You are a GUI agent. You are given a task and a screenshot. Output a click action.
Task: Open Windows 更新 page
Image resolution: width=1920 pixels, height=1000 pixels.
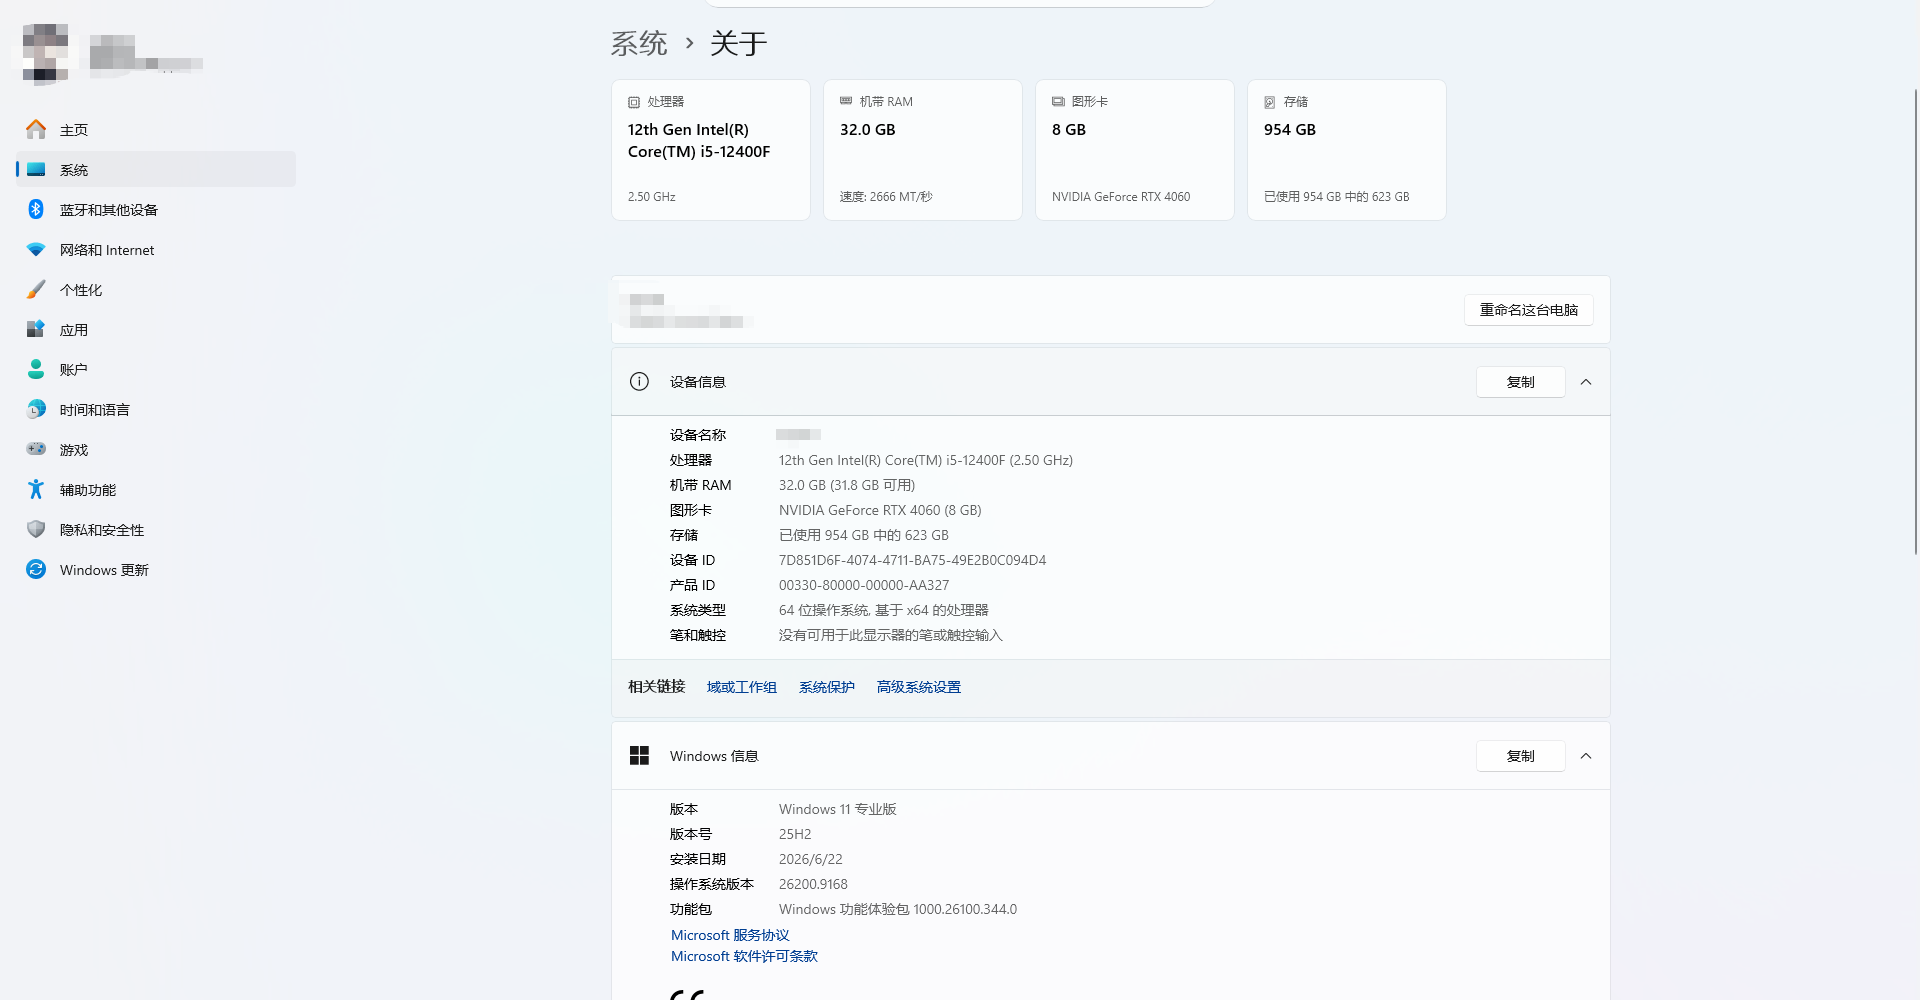(156, 569)
